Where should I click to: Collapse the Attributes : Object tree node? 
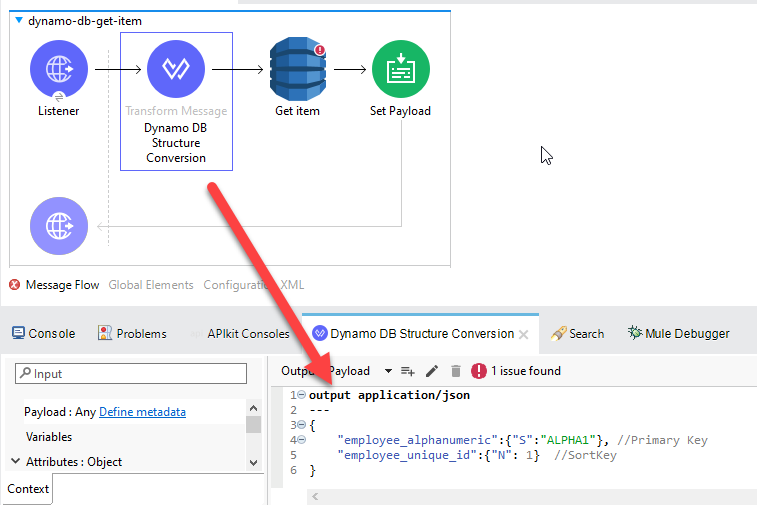tap(16, 462)
